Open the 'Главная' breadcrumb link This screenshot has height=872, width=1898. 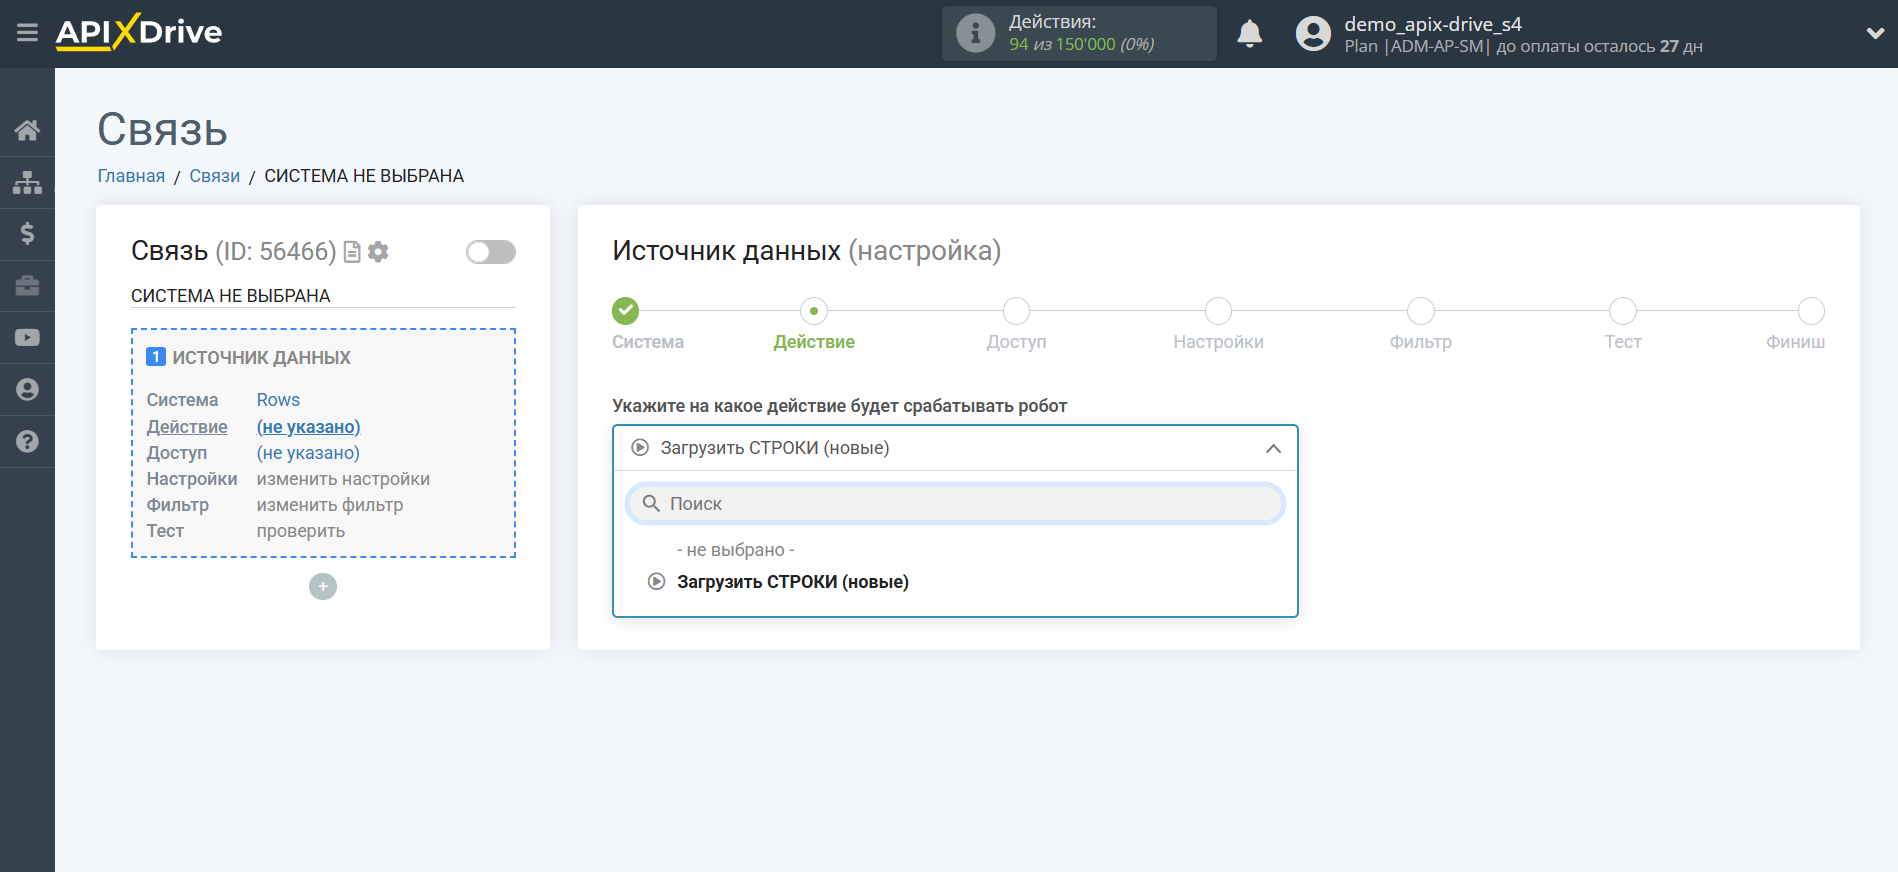pos(131,176)
